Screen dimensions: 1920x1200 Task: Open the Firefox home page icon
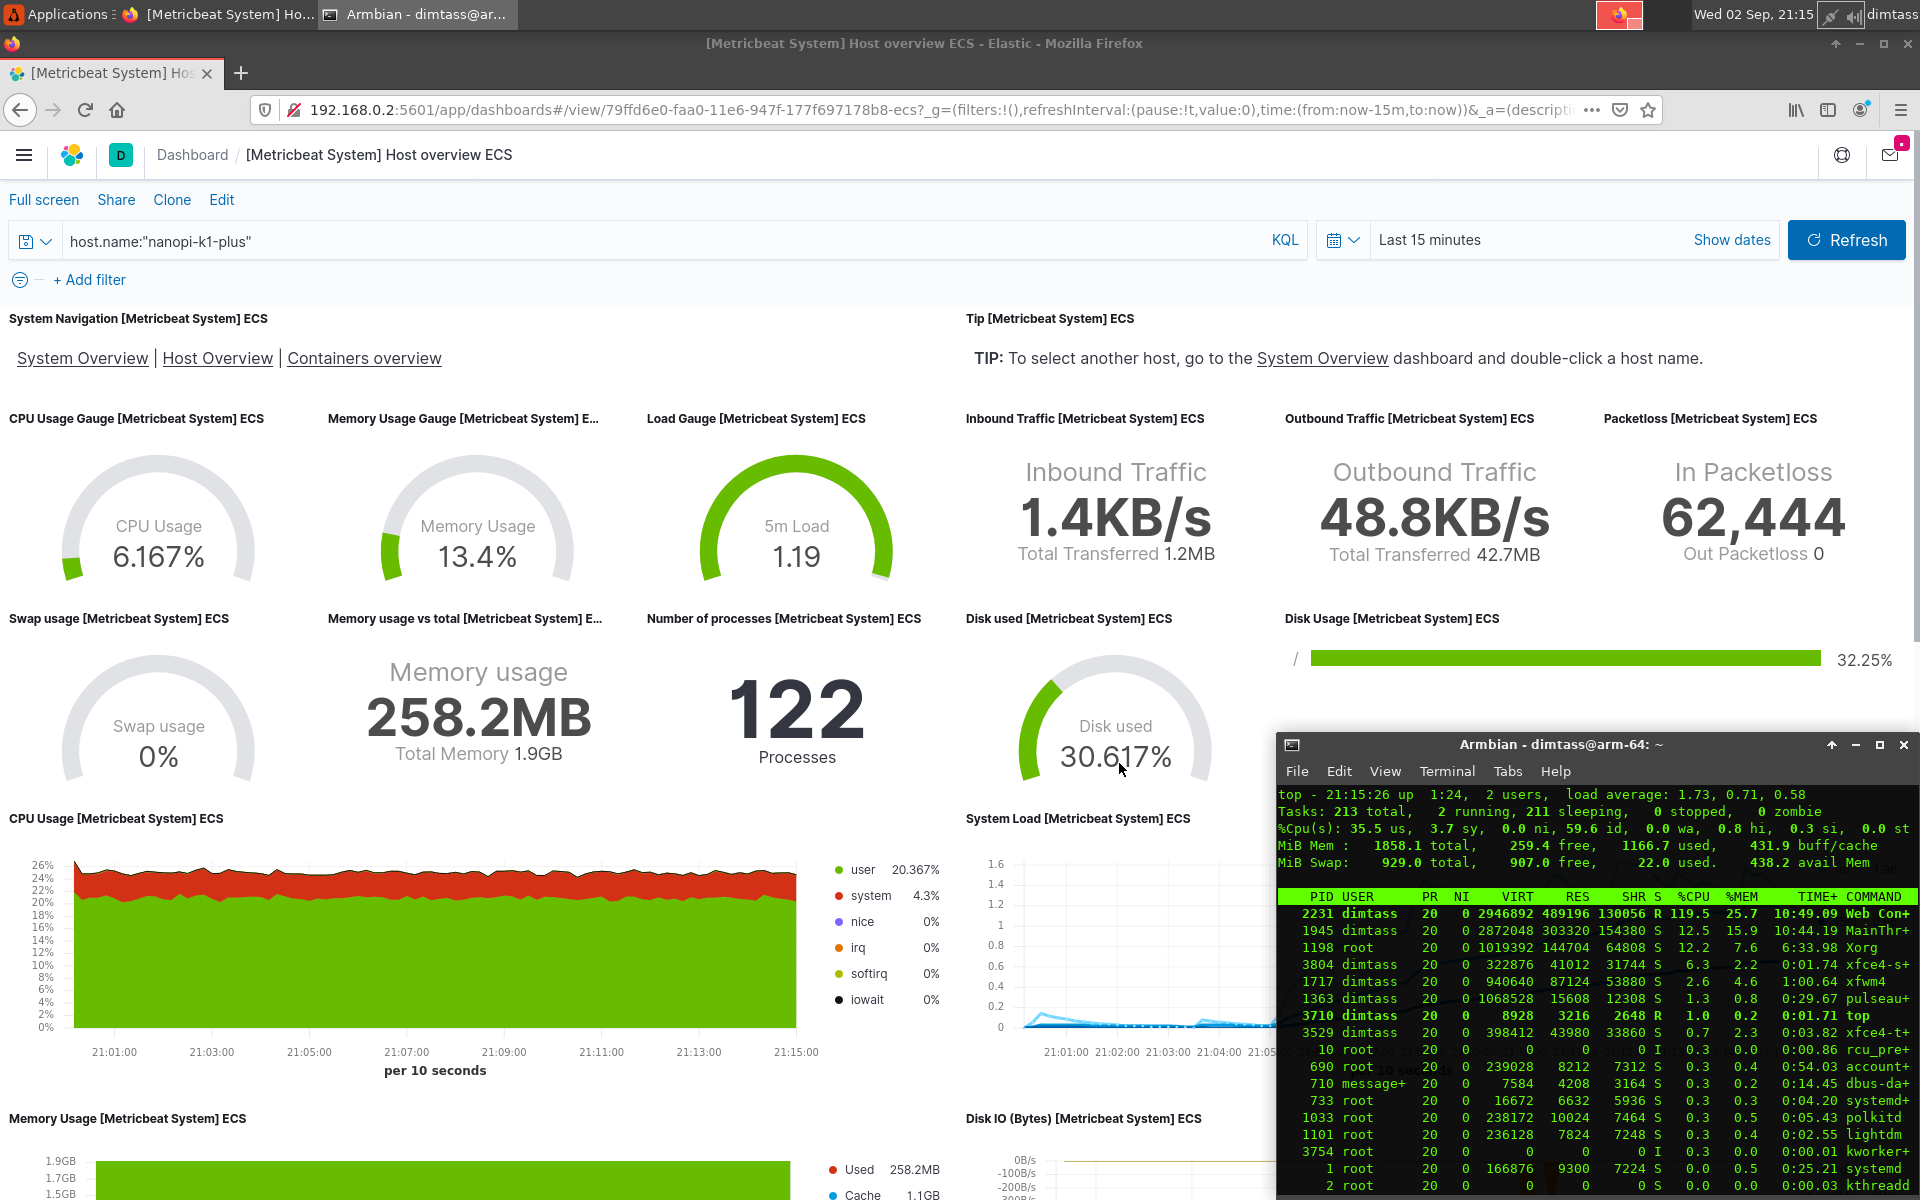(117, 110)
